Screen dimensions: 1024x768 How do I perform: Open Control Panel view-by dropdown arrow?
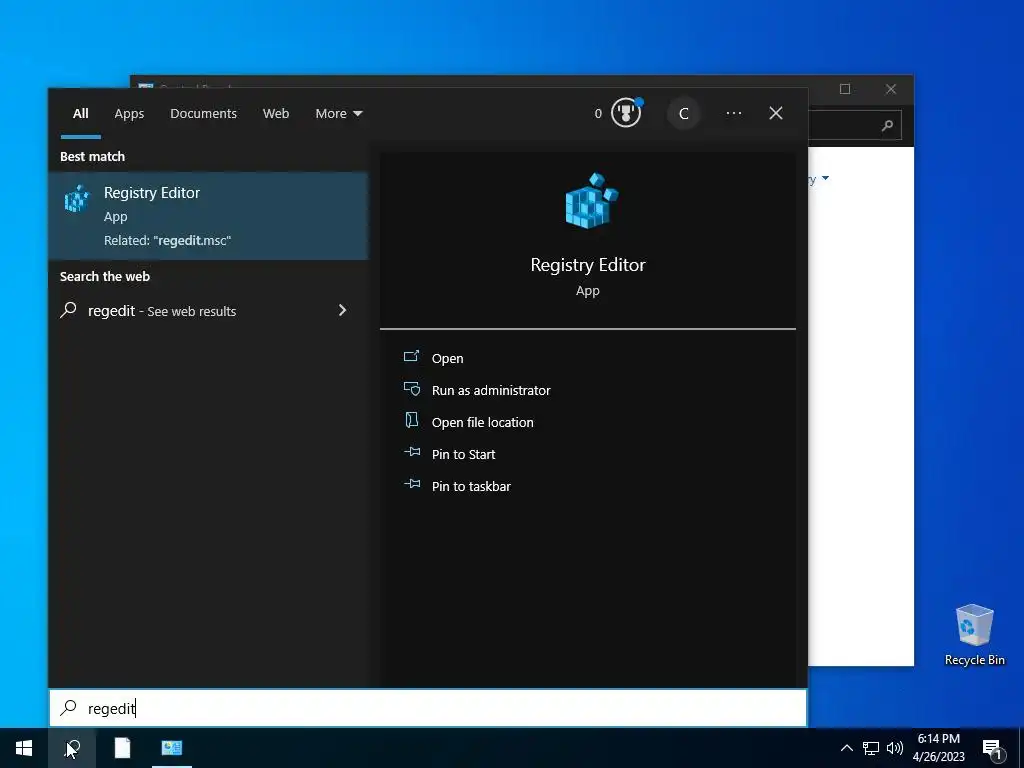click(x=825, y=178)
